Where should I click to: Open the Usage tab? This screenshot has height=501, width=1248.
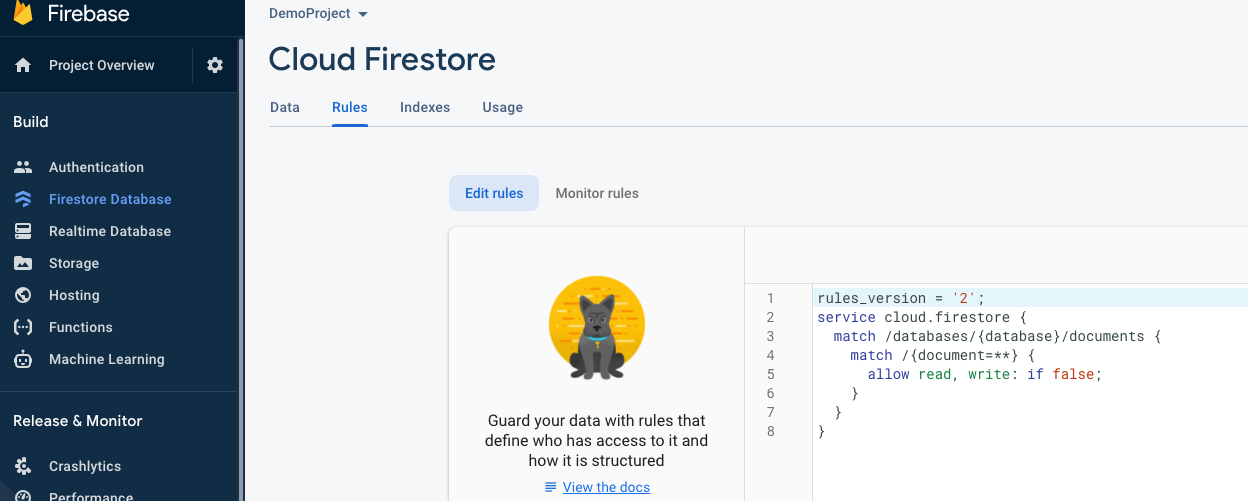tap(502, 107)
